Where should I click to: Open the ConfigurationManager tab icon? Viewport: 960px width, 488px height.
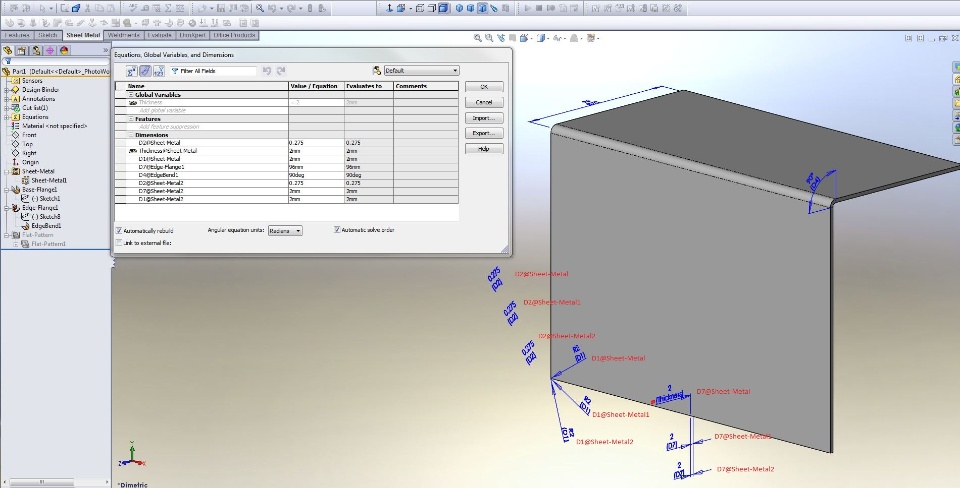tap(36, 50)
